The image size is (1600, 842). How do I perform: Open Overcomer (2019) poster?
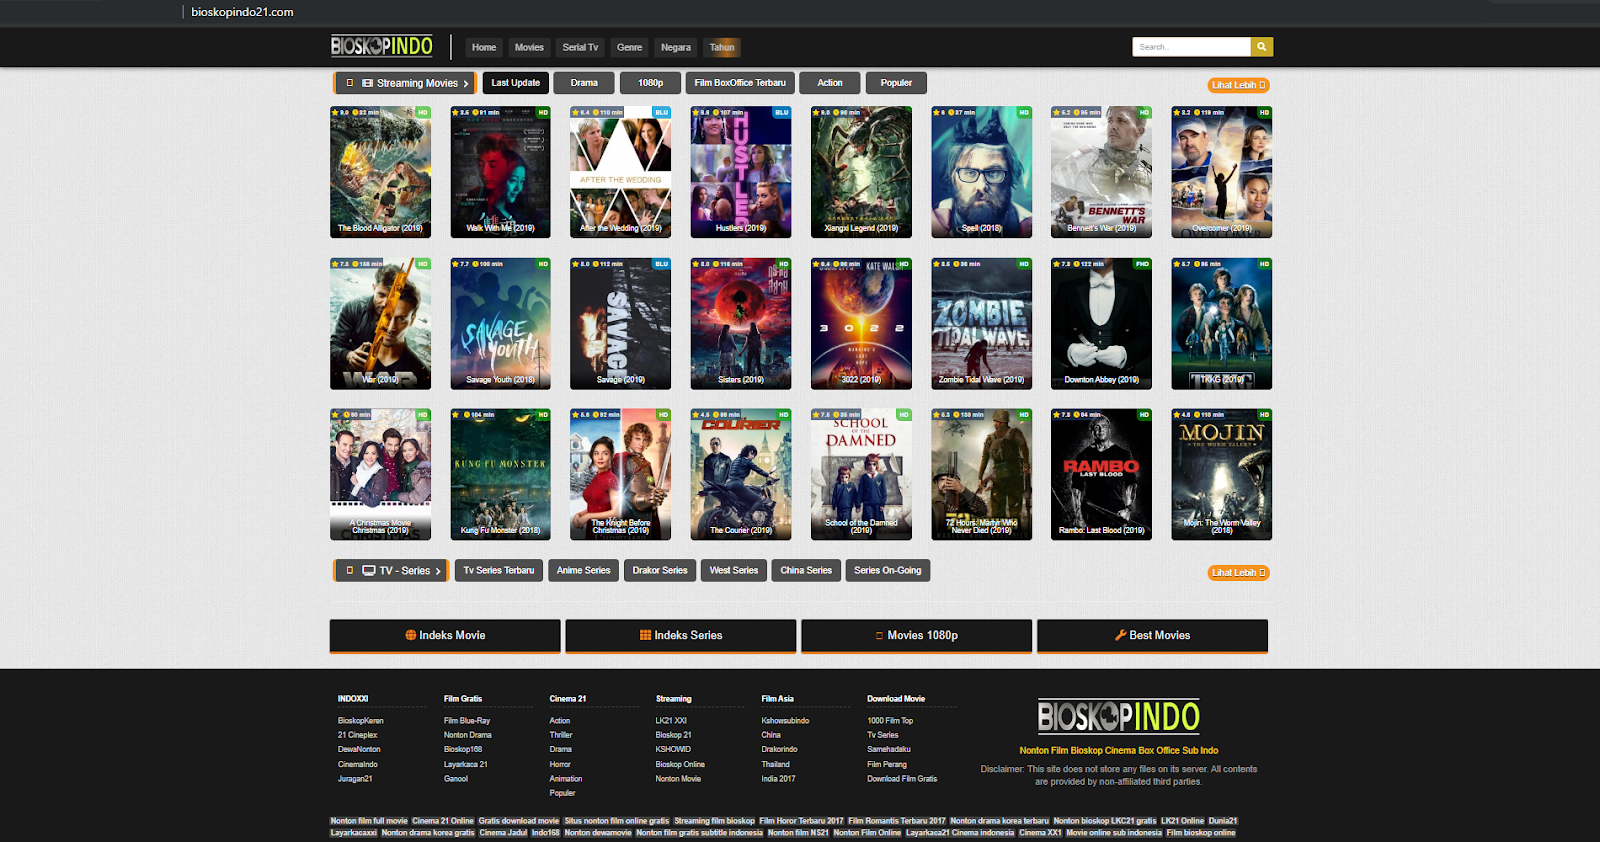(1222, 172)
